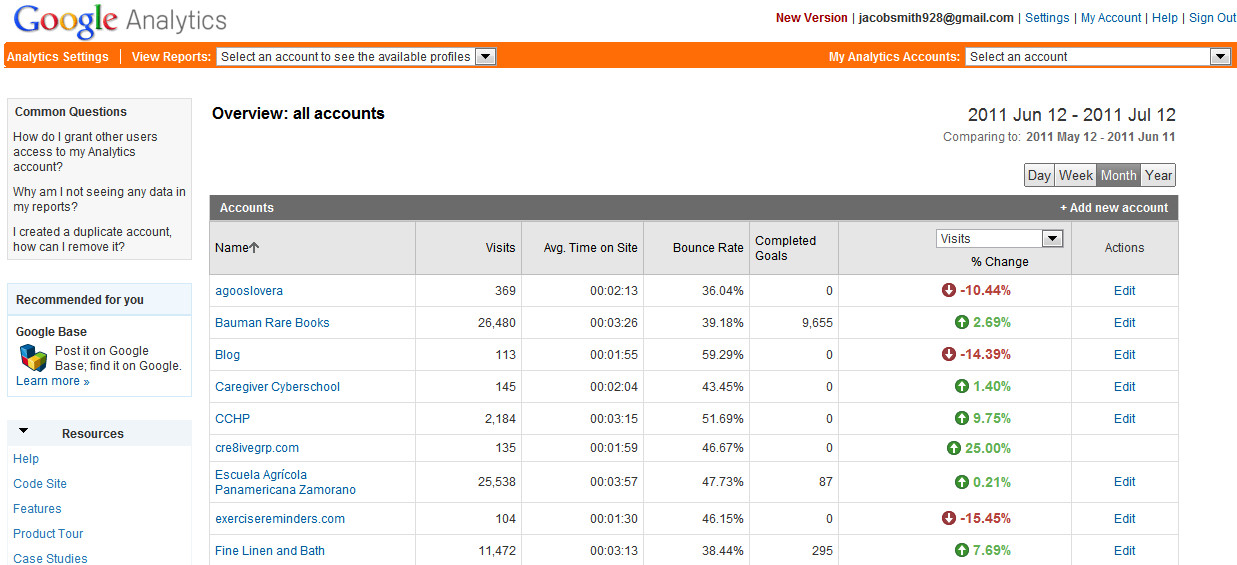Viewport: 1237px width, 565px height.
Task: Open the Caregiver Cyberschool account
Action: (x=277, y=387)
